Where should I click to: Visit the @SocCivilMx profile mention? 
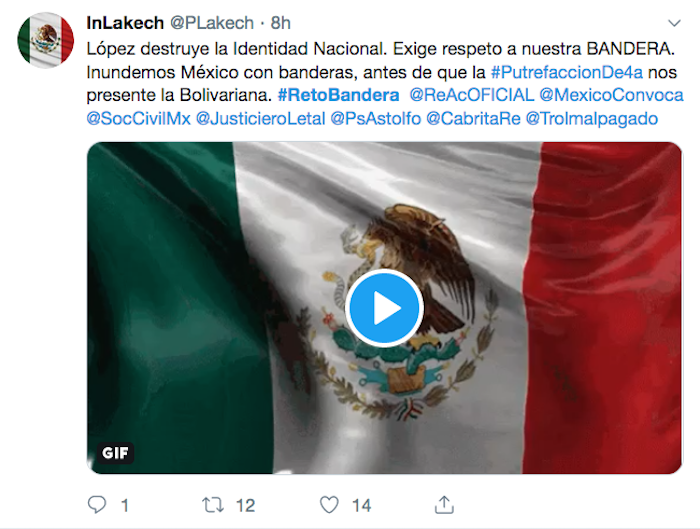tap(138, 119)
